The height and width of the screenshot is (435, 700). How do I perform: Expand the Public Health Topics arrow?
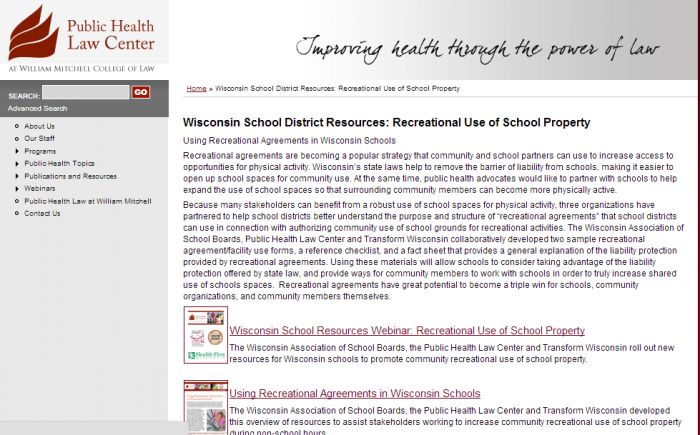point(17,164)
